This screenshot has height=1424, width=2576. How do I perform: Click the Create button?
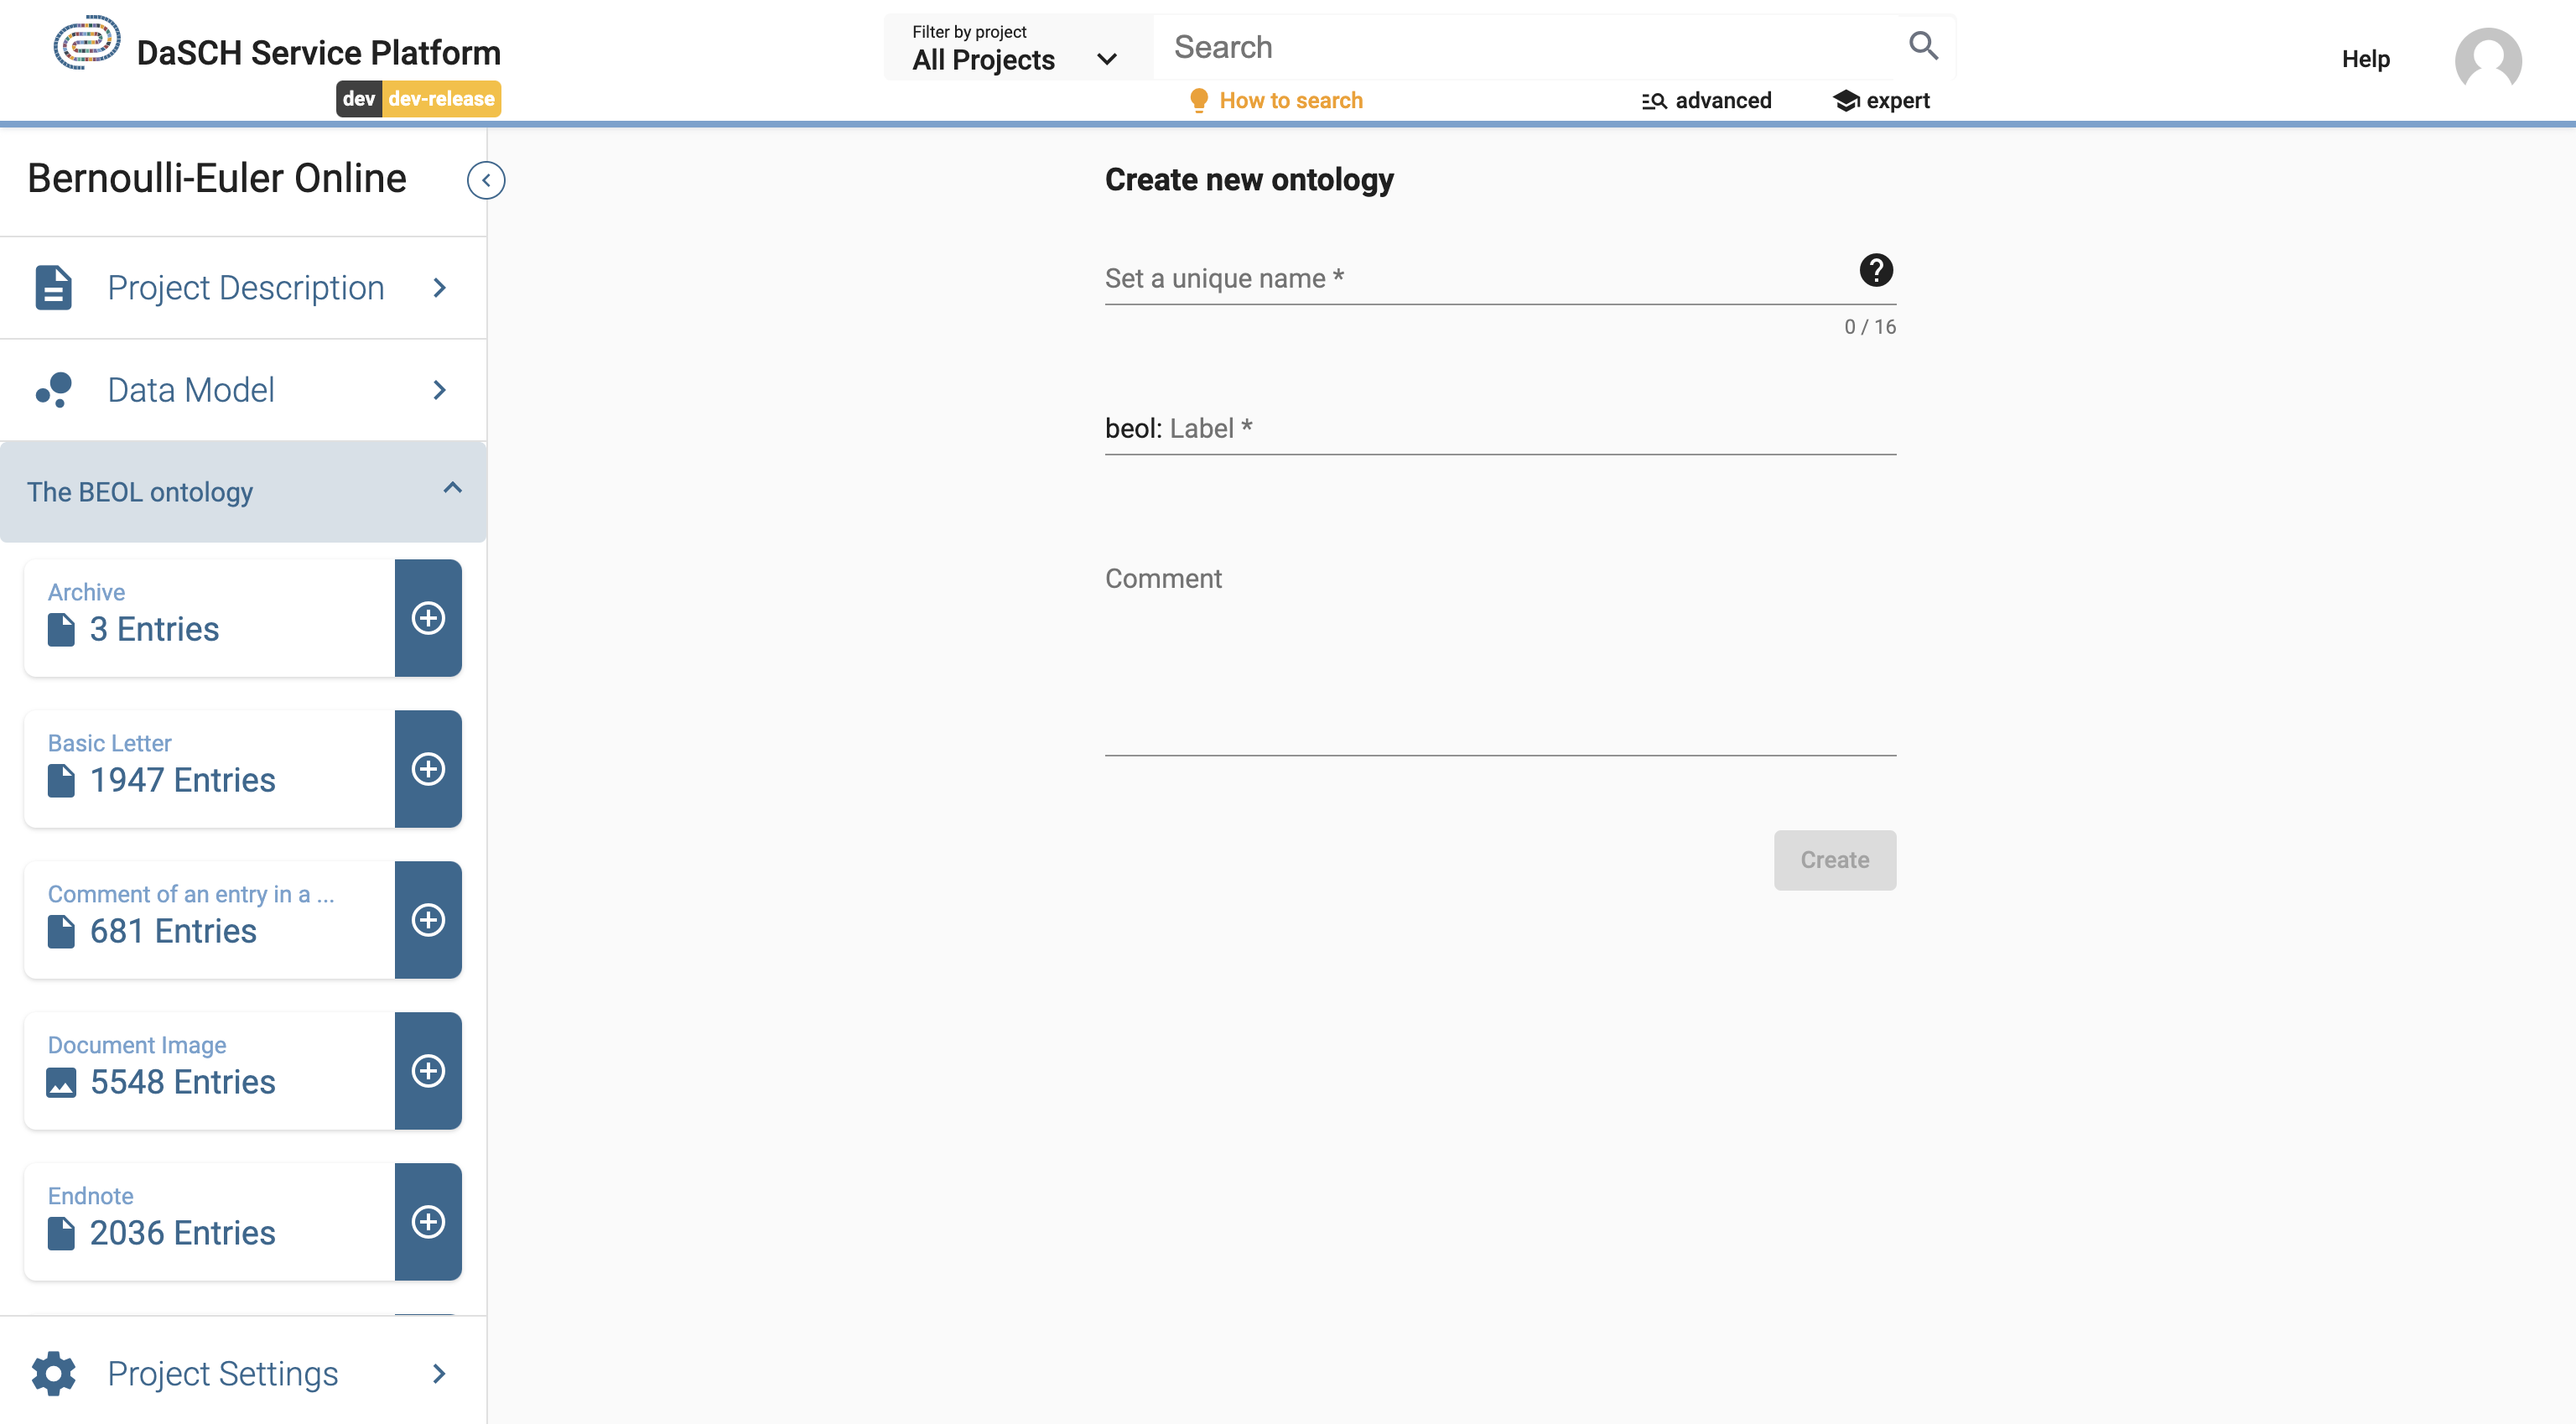pos(1832,860)
